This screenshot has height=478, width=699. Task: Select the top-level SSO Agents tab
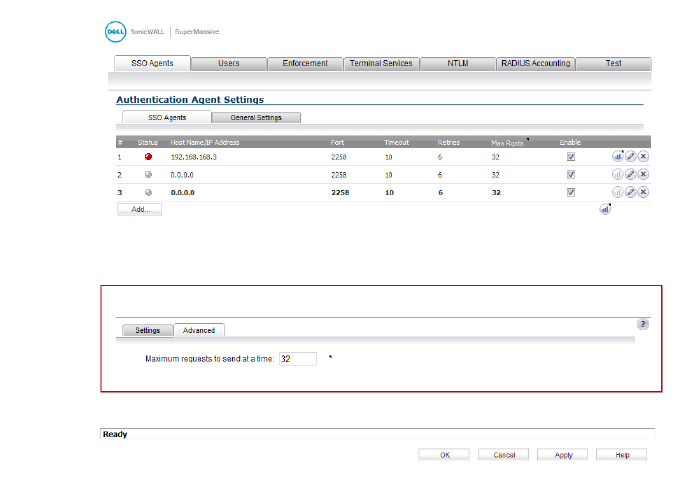(152, 63)
